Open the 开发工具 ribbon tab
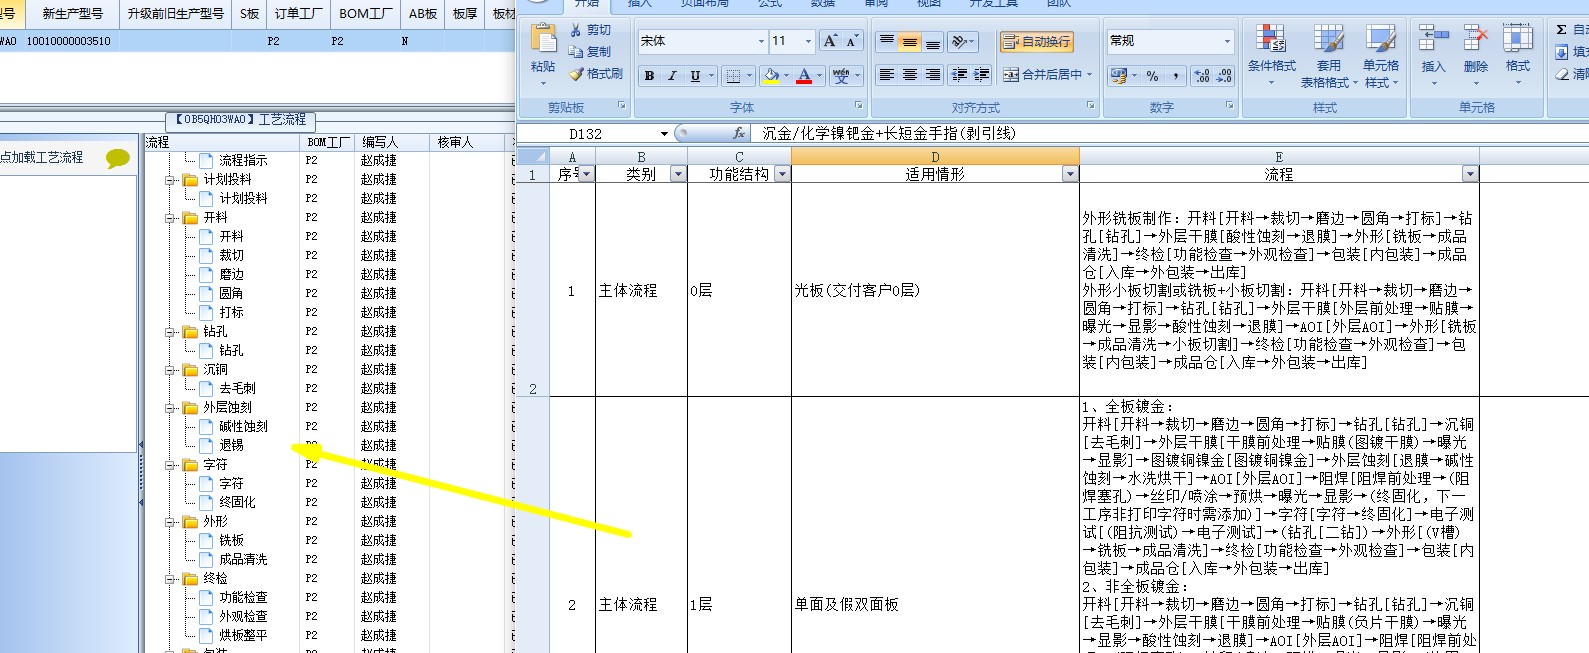The image size is (1589, 653). coord(994,3)
